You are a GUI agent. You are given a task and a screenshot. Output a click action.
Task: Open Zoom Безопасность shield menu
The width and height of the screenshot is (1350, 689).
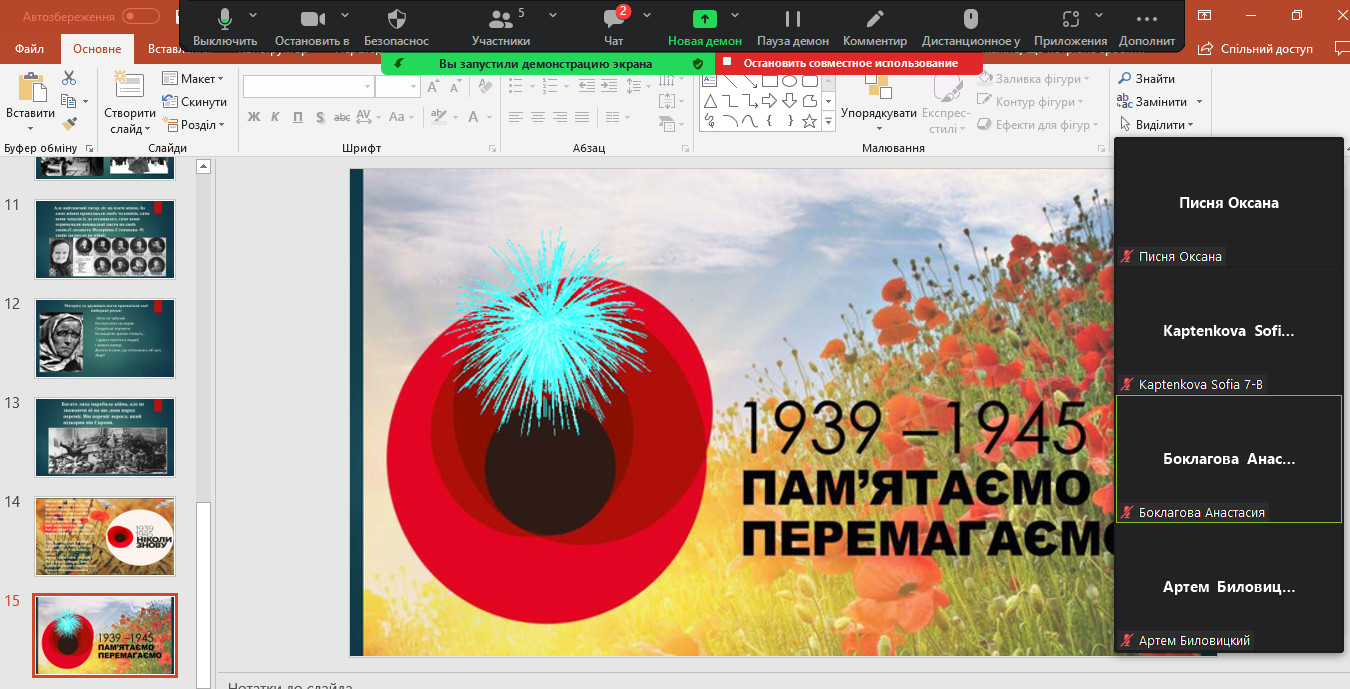tap(396, 27)
